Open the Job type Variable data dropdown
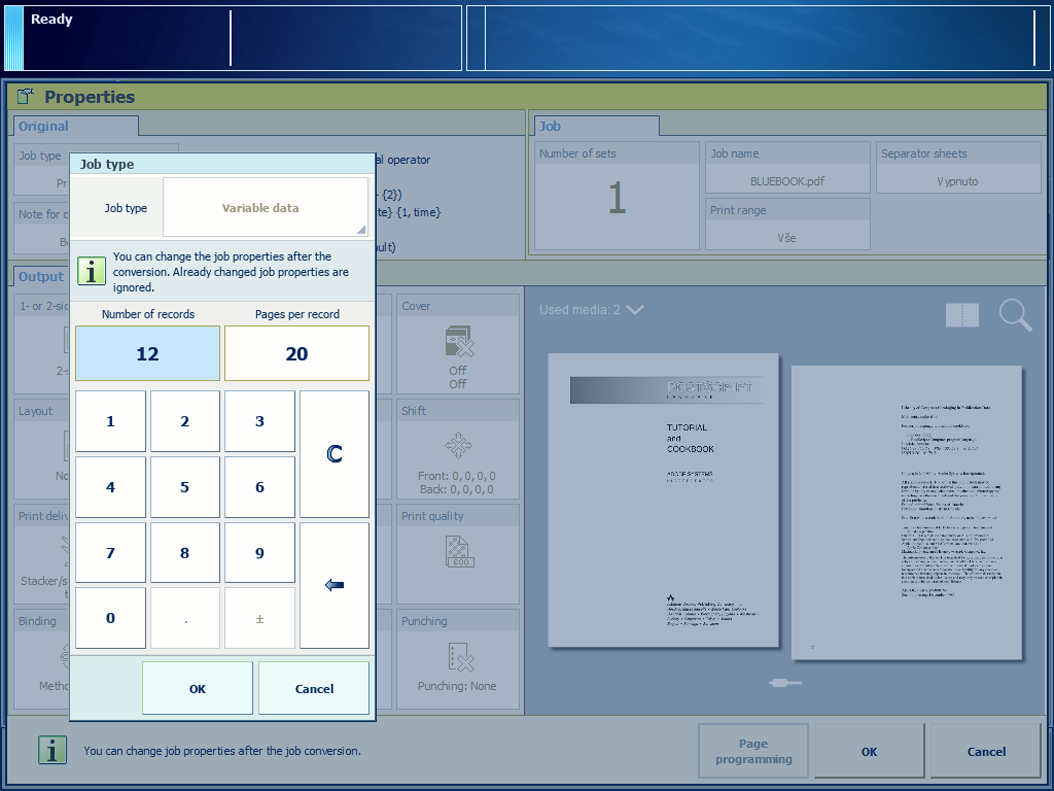 click(265, 208)
